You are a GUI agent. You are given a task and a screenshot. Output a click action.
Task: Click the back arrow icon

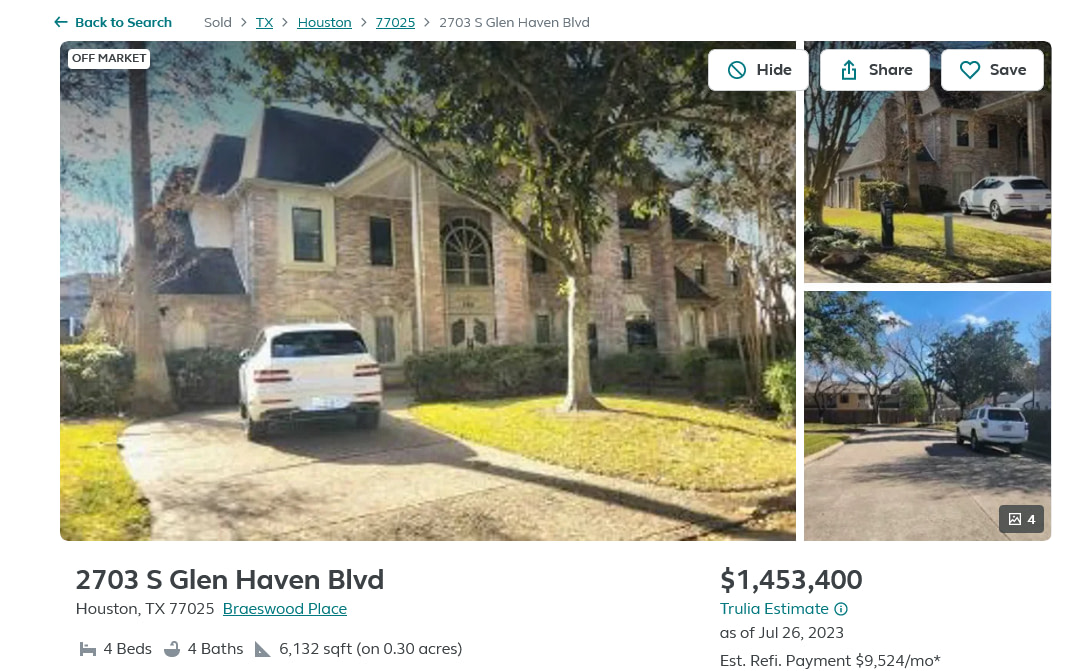pyautogui.click(x=61, y=22)
